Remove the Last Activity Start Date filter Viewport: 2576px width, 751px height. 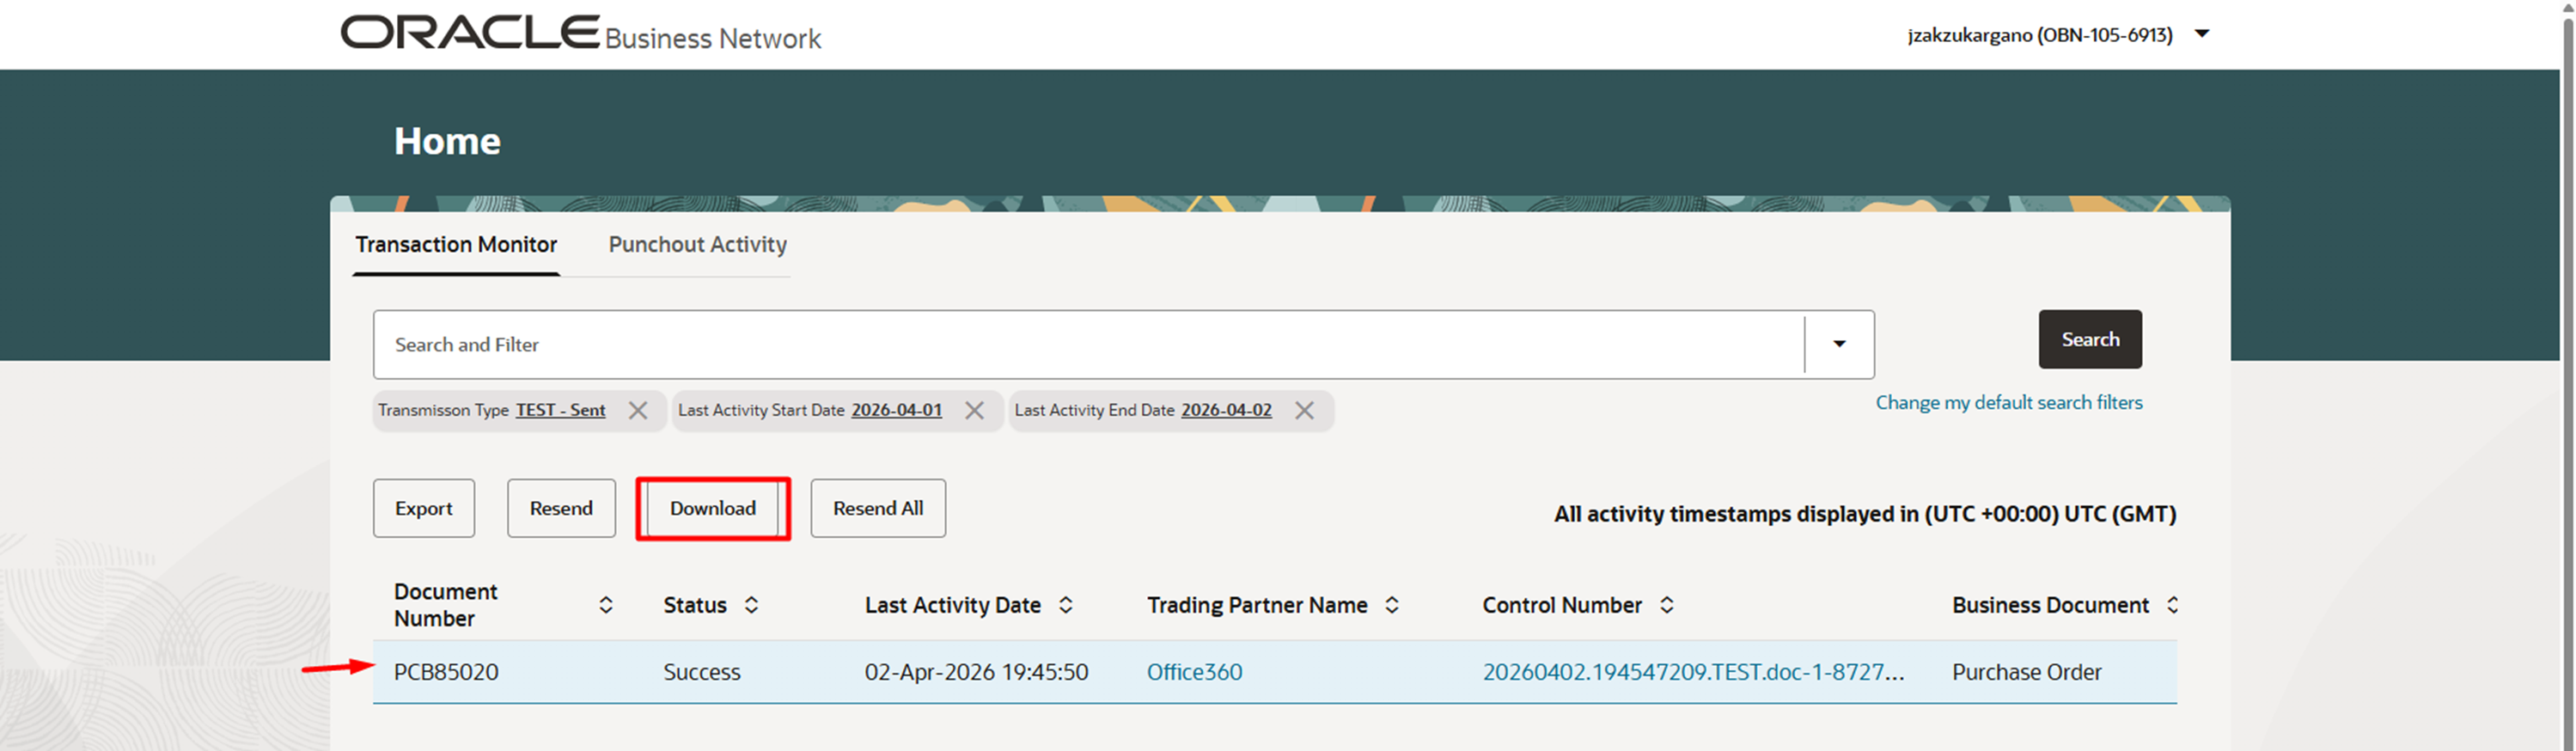tap(974, 410)
